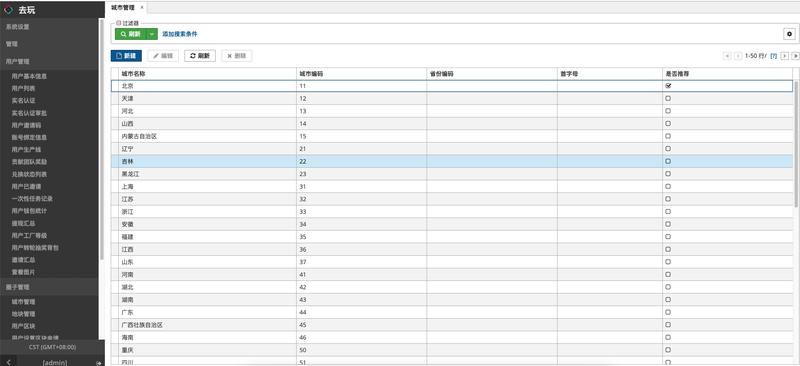Image resolution: width=800 pixels, height=366 pixels.
Task: Jump to the last page of rows
Action: click(795, 56)
